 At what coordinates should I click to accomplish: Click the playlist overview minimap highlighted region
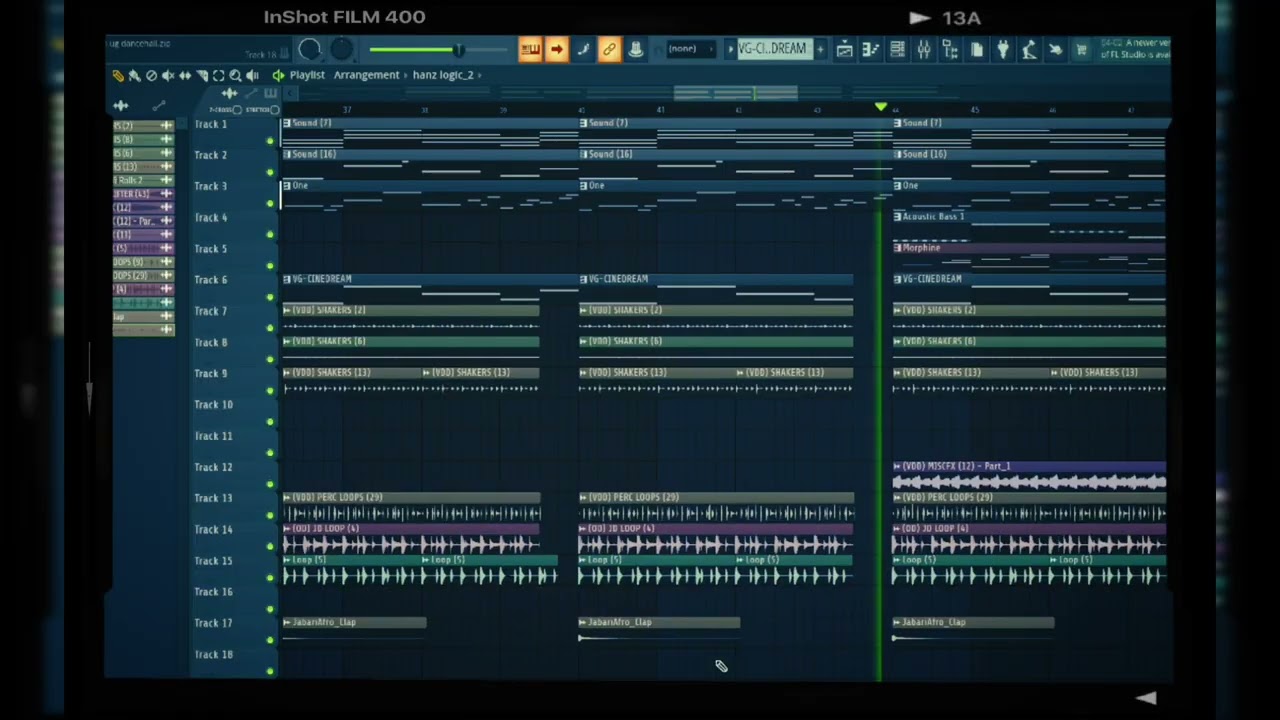(x=735, y=93)
